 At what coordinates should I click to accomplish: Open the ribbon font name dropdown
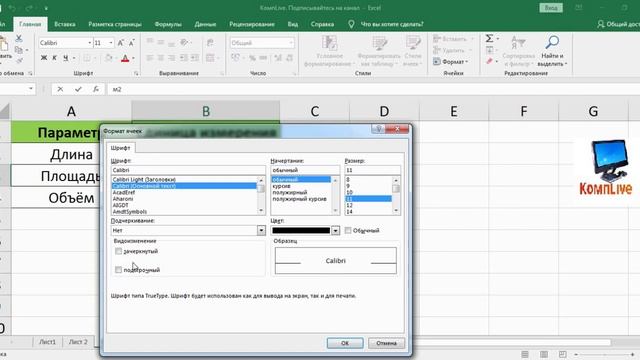[x=89, y=43]
